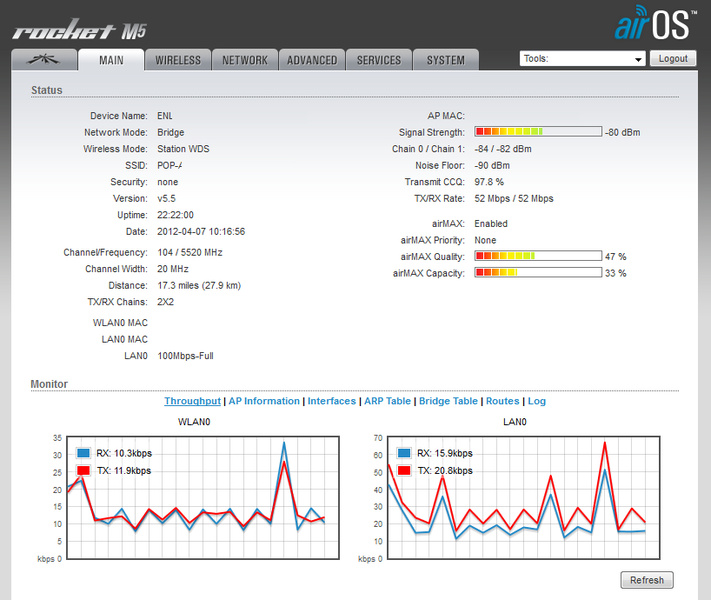
Task: Click the 'Status' section heading
Action: (47, 90)
